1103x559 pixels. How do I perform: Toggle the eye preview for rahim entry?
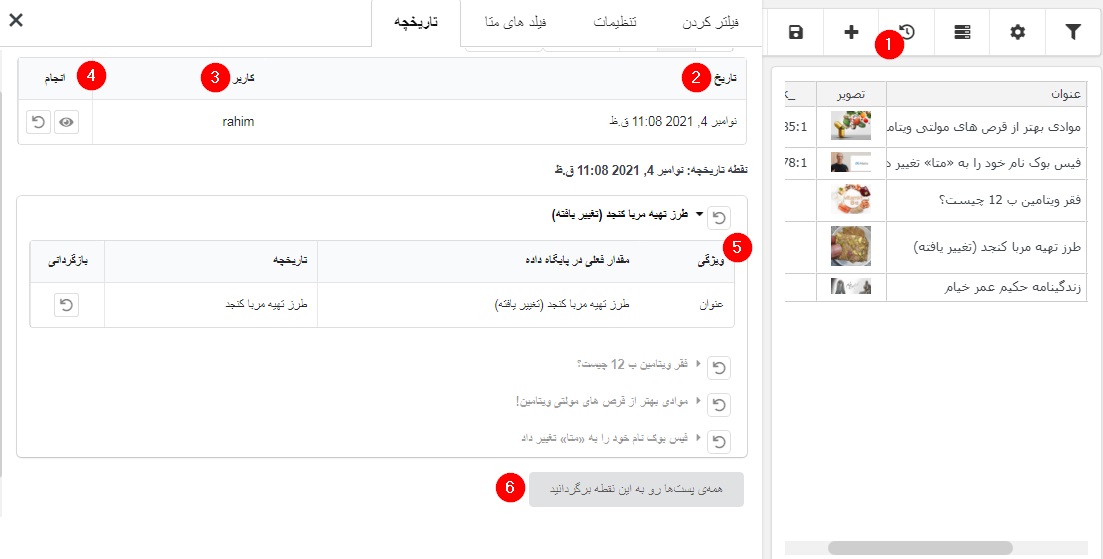67,121
